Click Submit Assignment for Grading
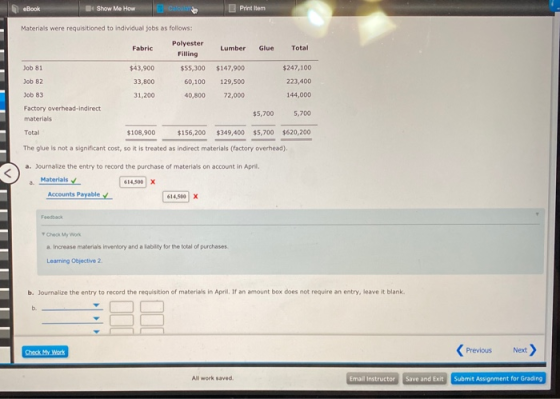The width and height of the screenshot is (560, 399). coord(498,379)
